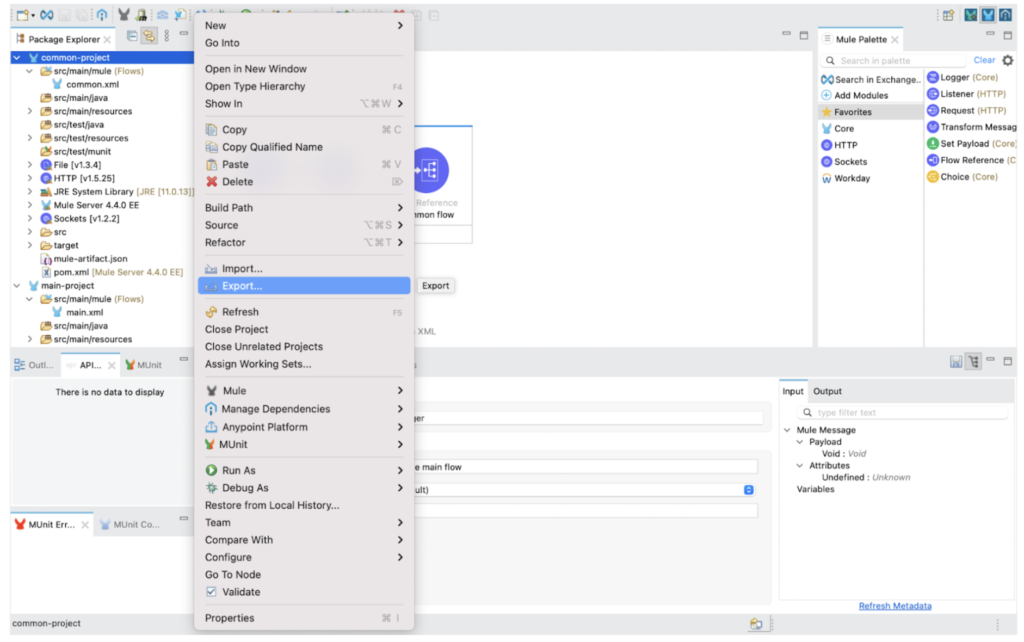Open the blue dropdown in properties form

(748, 490)
